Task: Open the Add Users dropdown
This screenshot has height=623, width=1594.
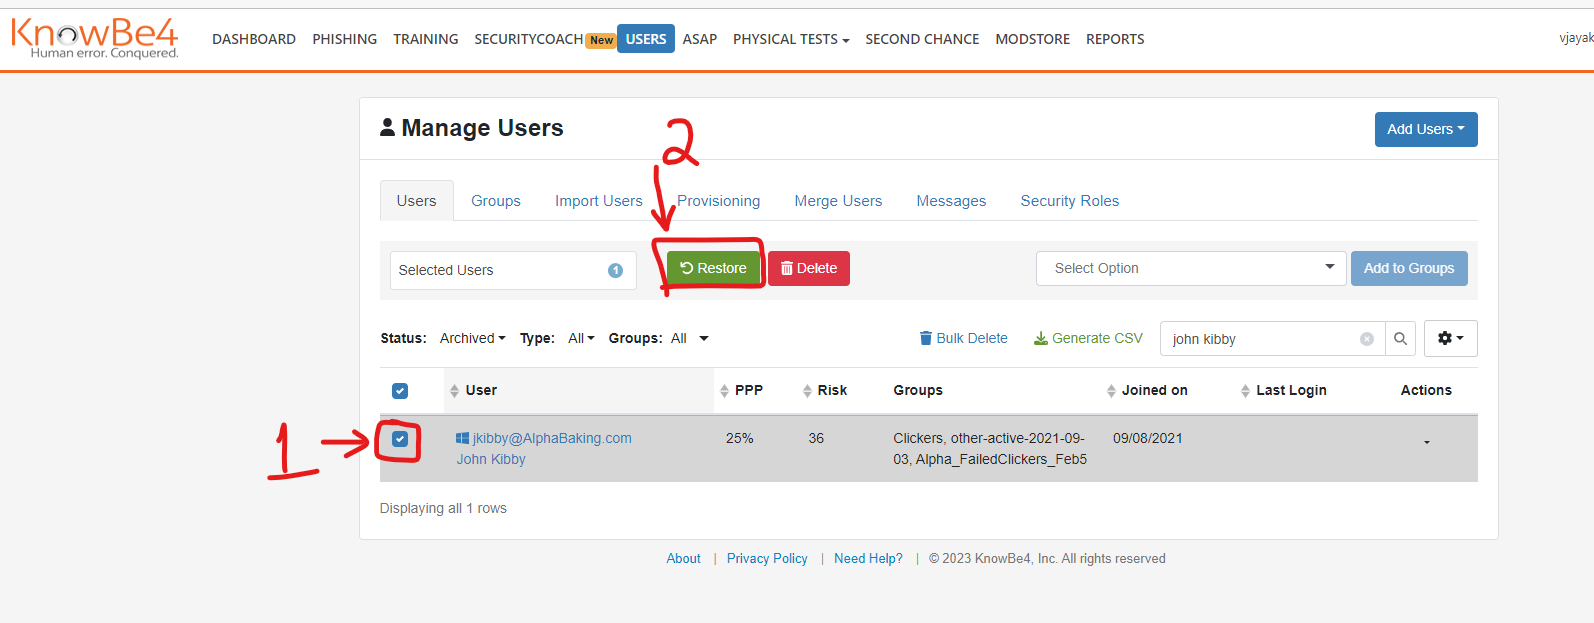Action: click(x=1426, y=129)
